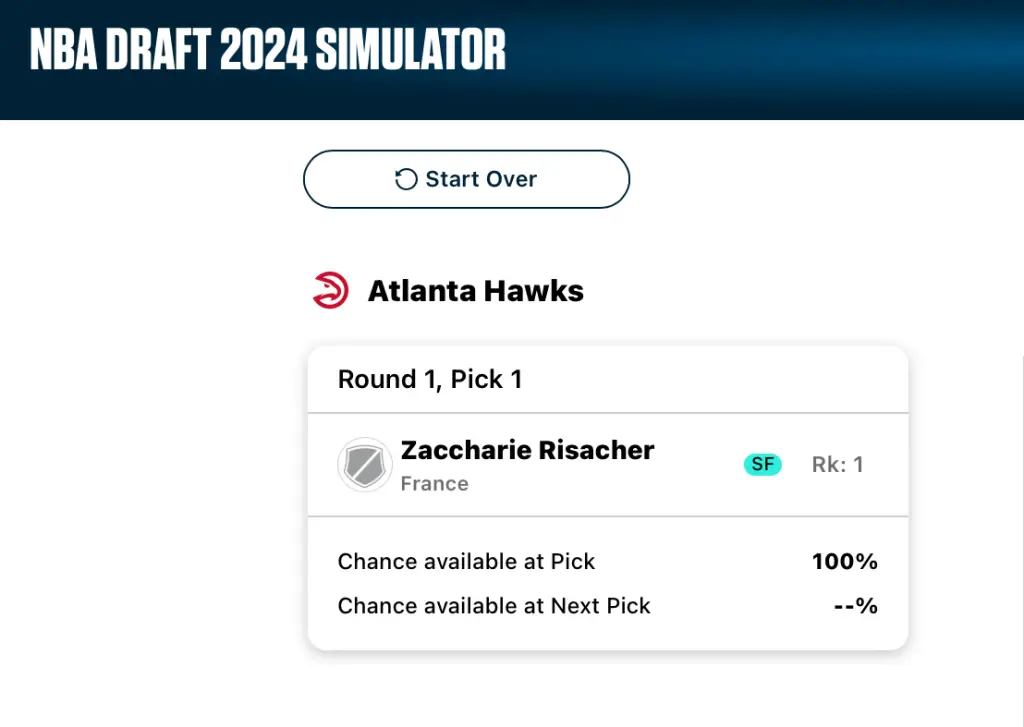The image size is (1024, 727).
Task: Select the teal SF position badge
Action: click(762, 464)
